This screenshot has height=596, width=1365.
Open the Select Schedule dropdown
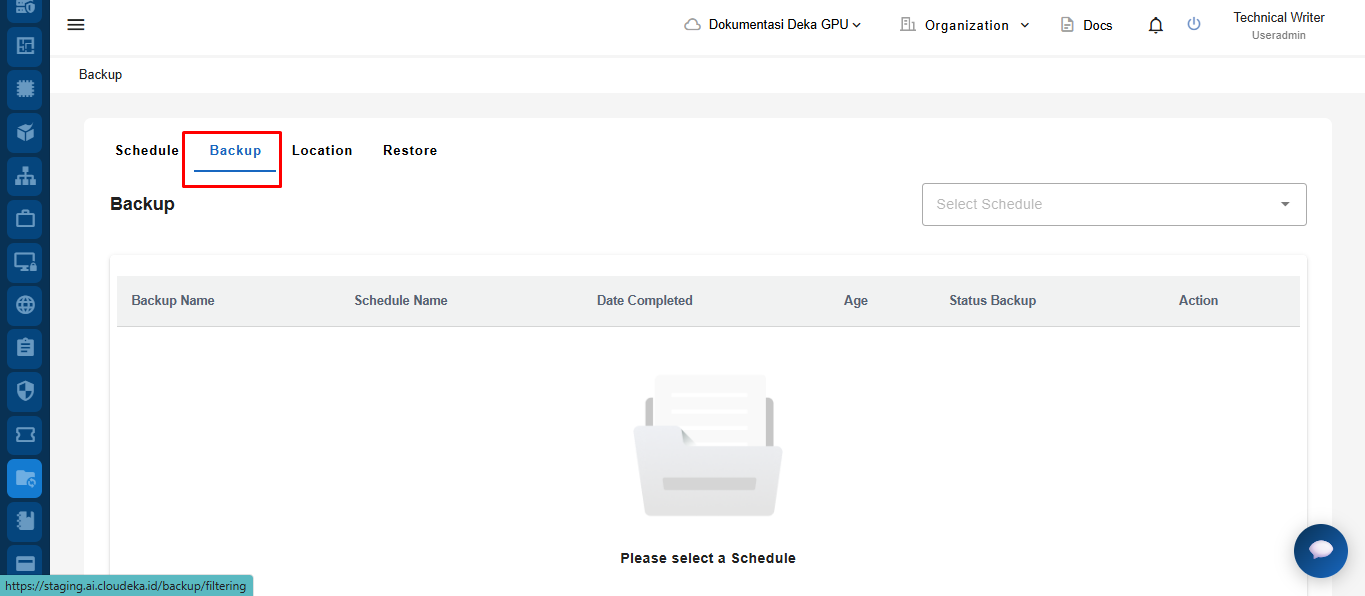(1113, 204)
